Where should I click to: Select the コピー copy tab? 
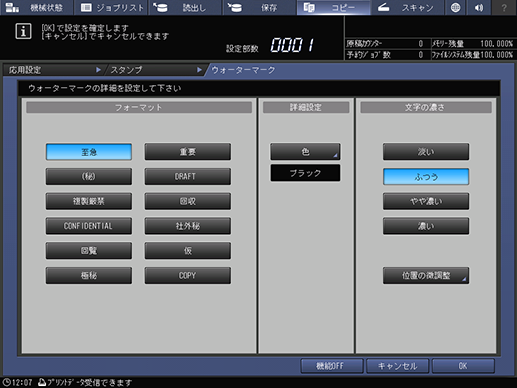(333, 7)
